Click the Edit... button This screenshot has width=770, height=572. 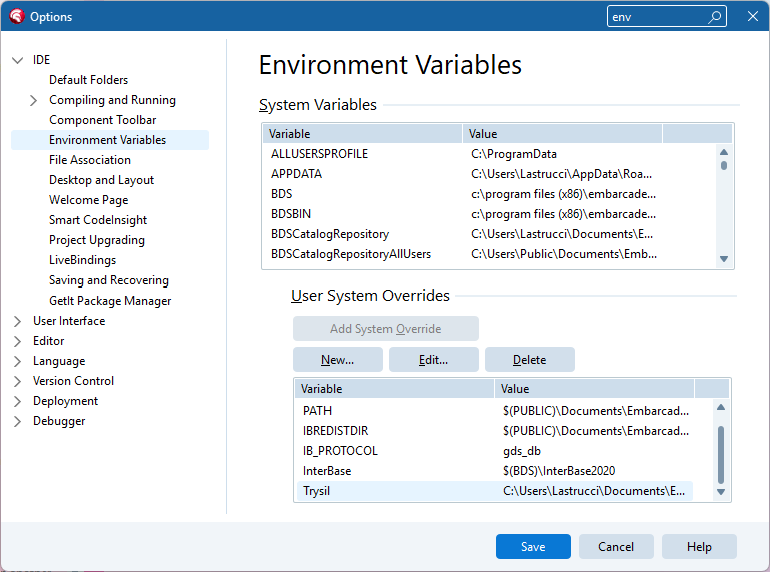tap(434, 360)
